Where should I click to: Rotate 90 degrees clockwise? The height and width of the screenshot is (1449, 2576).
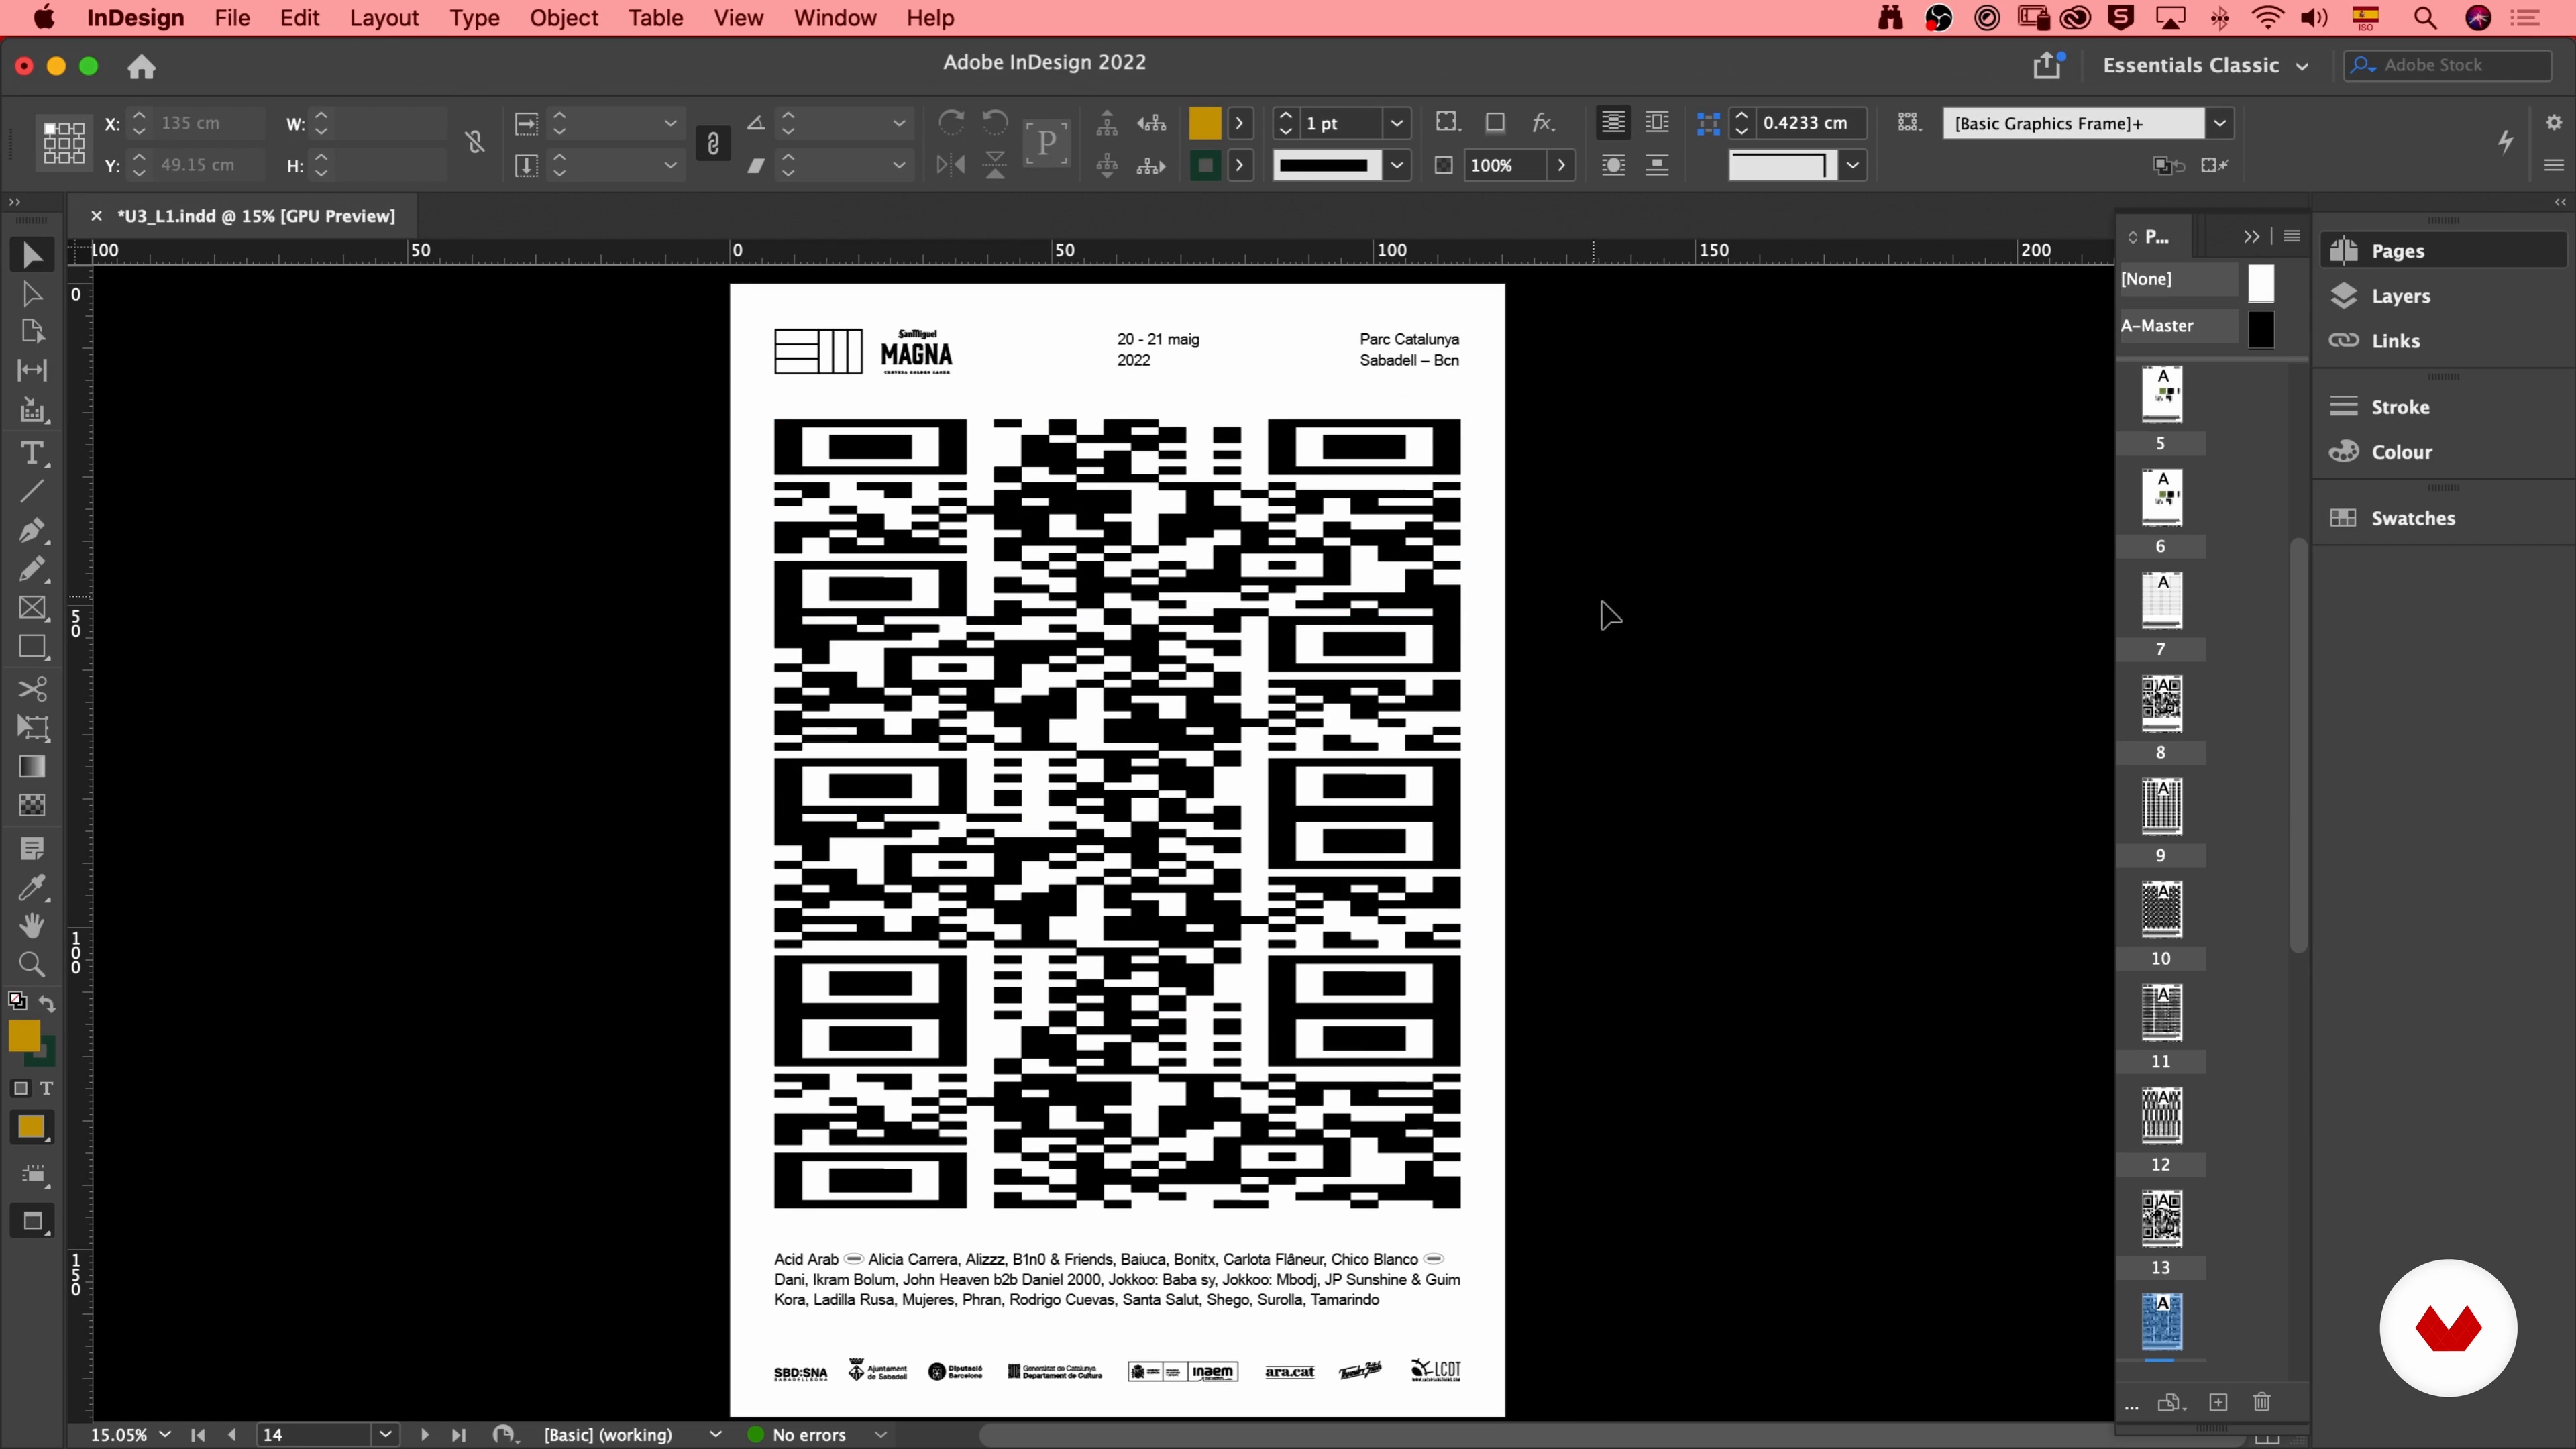[x=951, y=122]
